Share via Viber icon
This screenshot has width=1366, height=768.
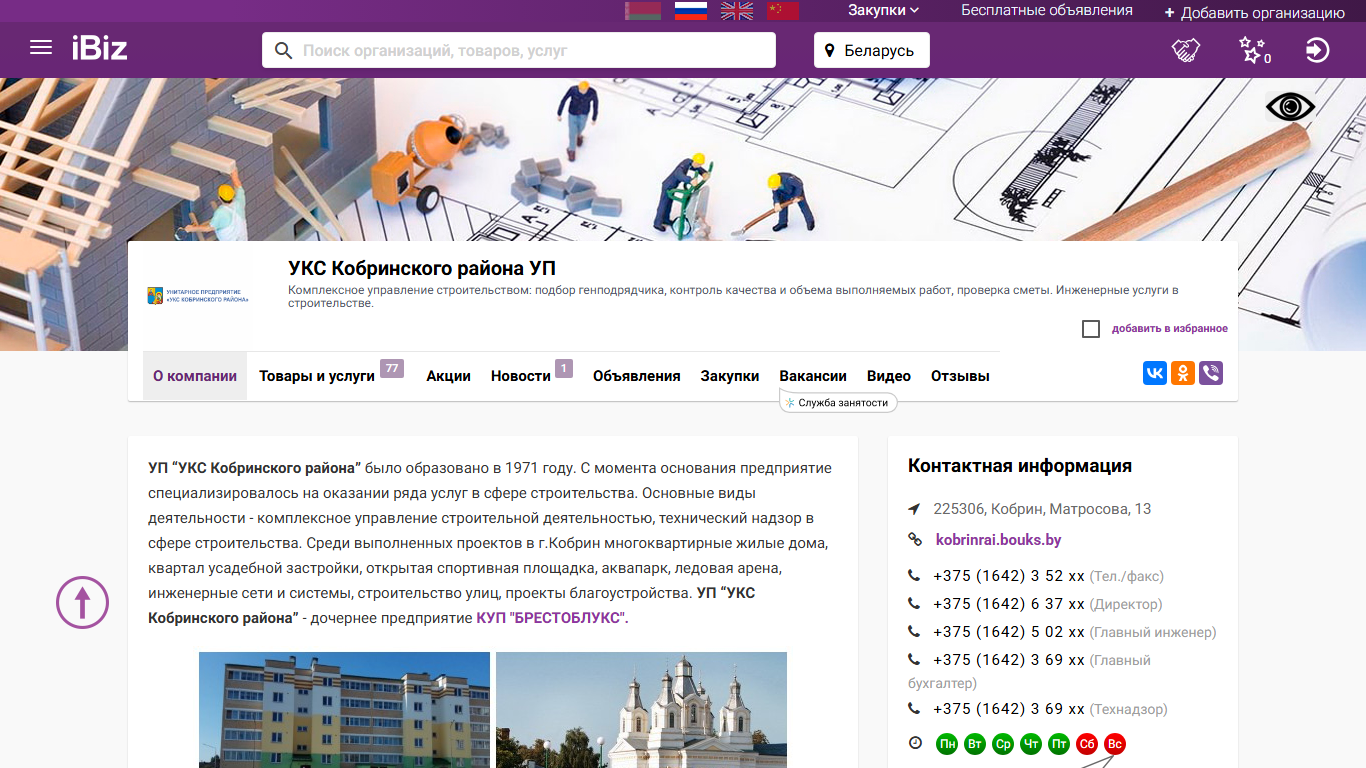click(x=1211, y=373)
